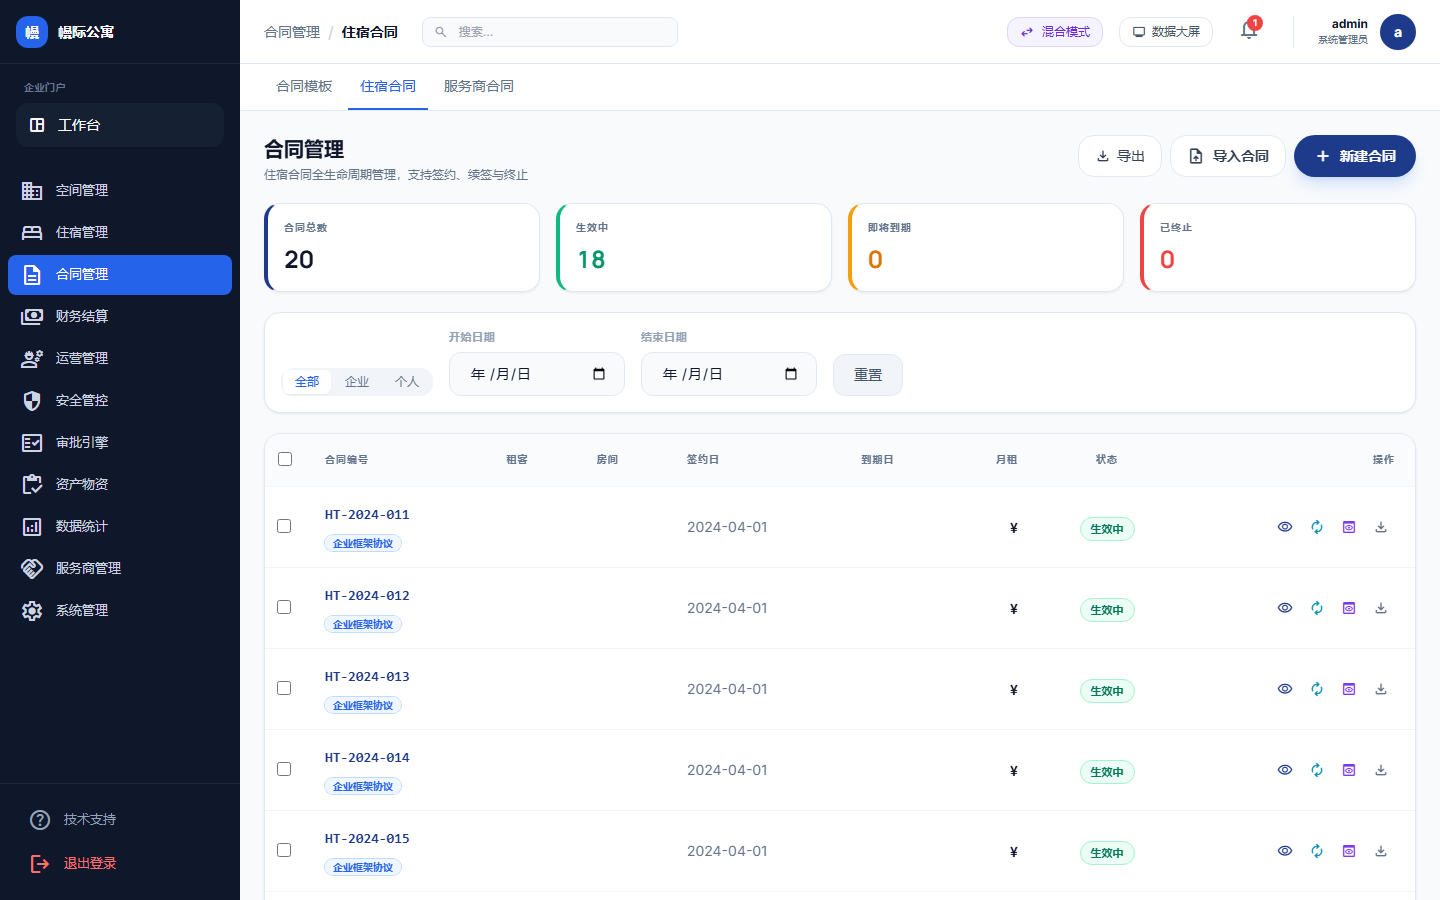Download contract HT-2024-014 using its download icon
Screen dimensions: 1440x900
(1380, 770)
